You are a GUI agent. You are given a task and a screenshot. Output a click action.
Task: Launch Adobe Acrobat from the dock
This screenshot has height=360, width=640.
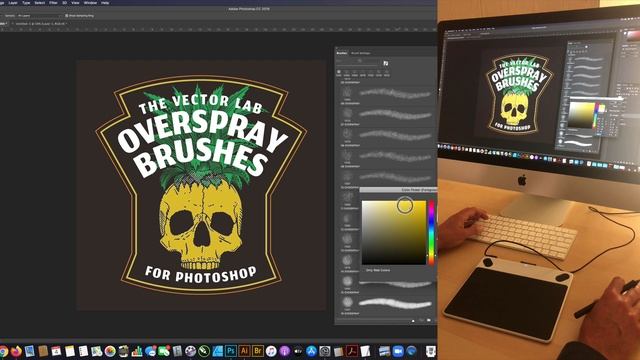352,351
